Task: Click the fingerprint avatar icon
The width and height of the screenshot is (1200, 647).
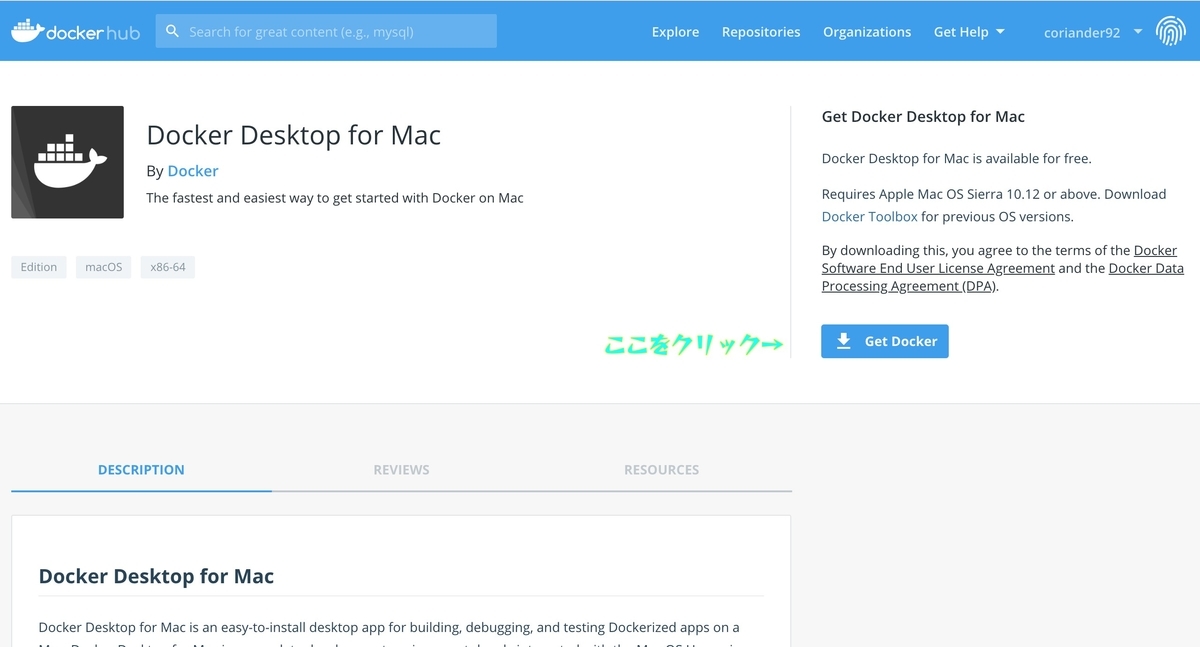Action: coord(1170,32)
